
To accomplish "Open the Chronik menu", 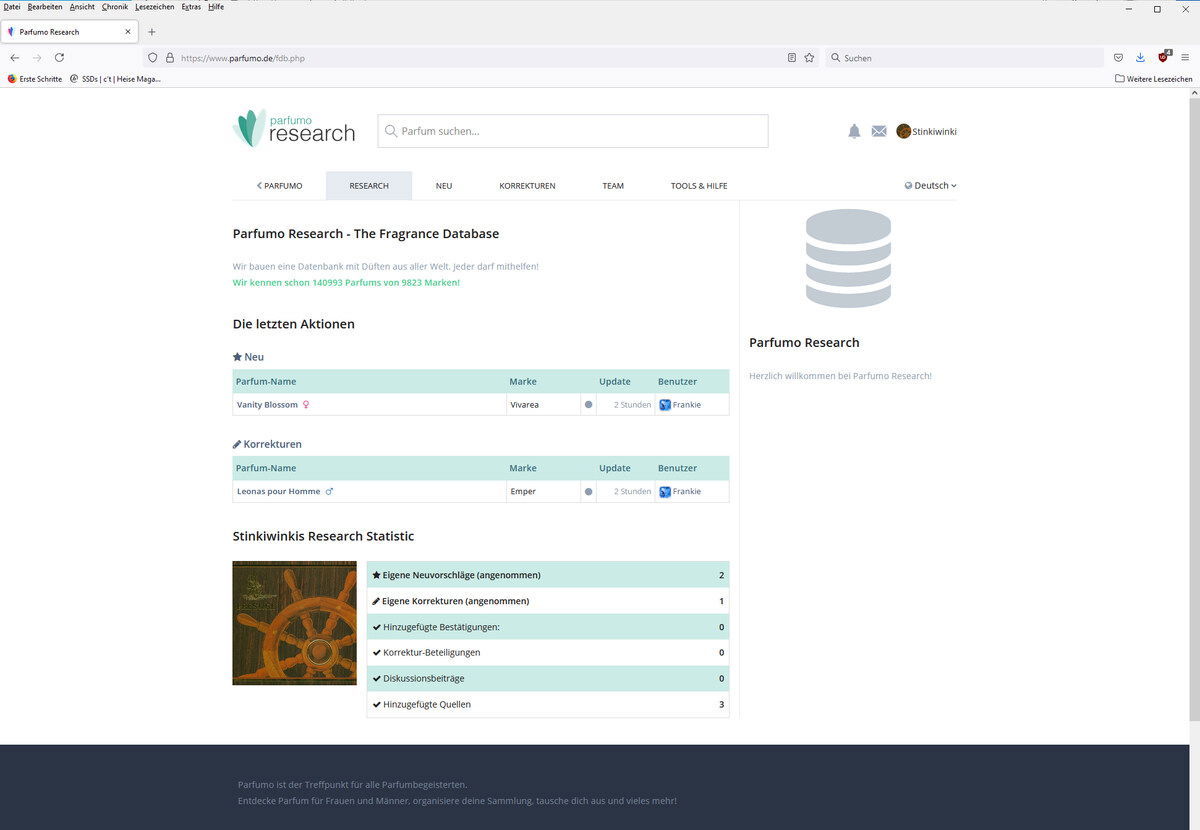I will 115,7.
